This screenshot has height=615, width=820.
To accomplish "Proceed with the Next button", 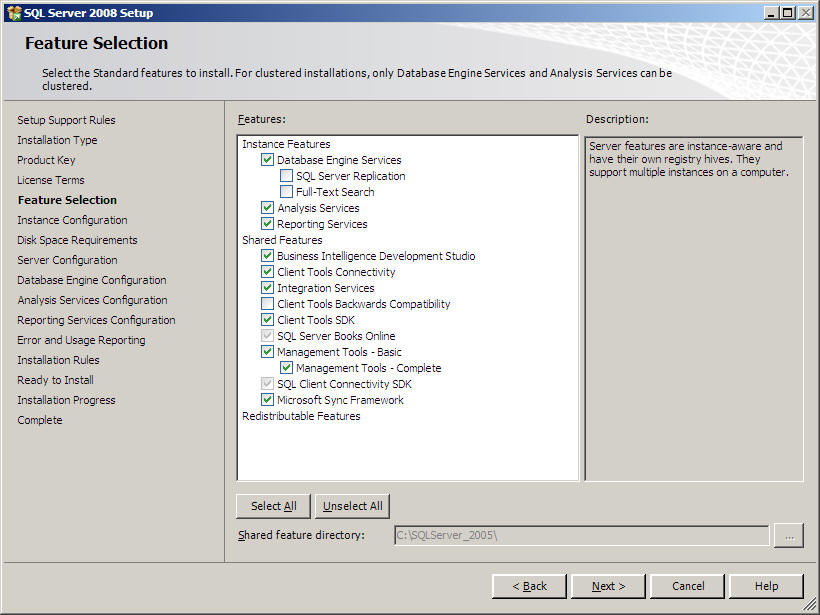I will (x=608, y=586).
